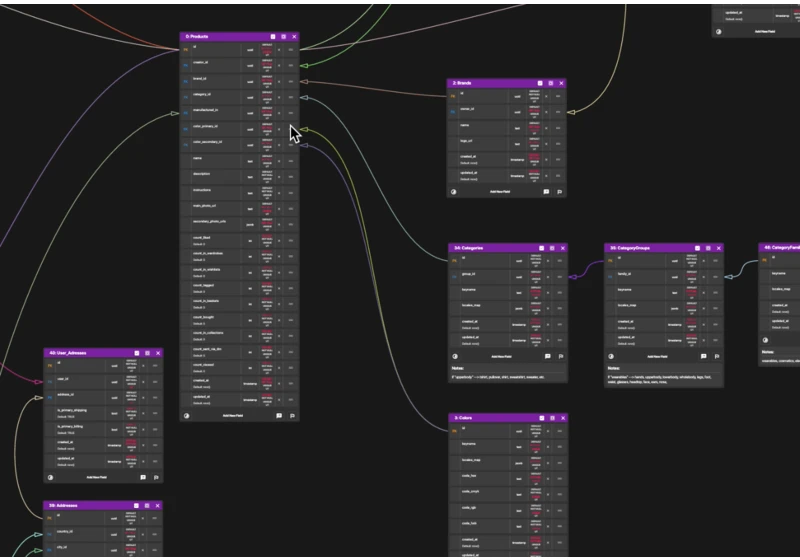Open the comment icon in Products table footer
800x560 pixels.
point(279,416)
